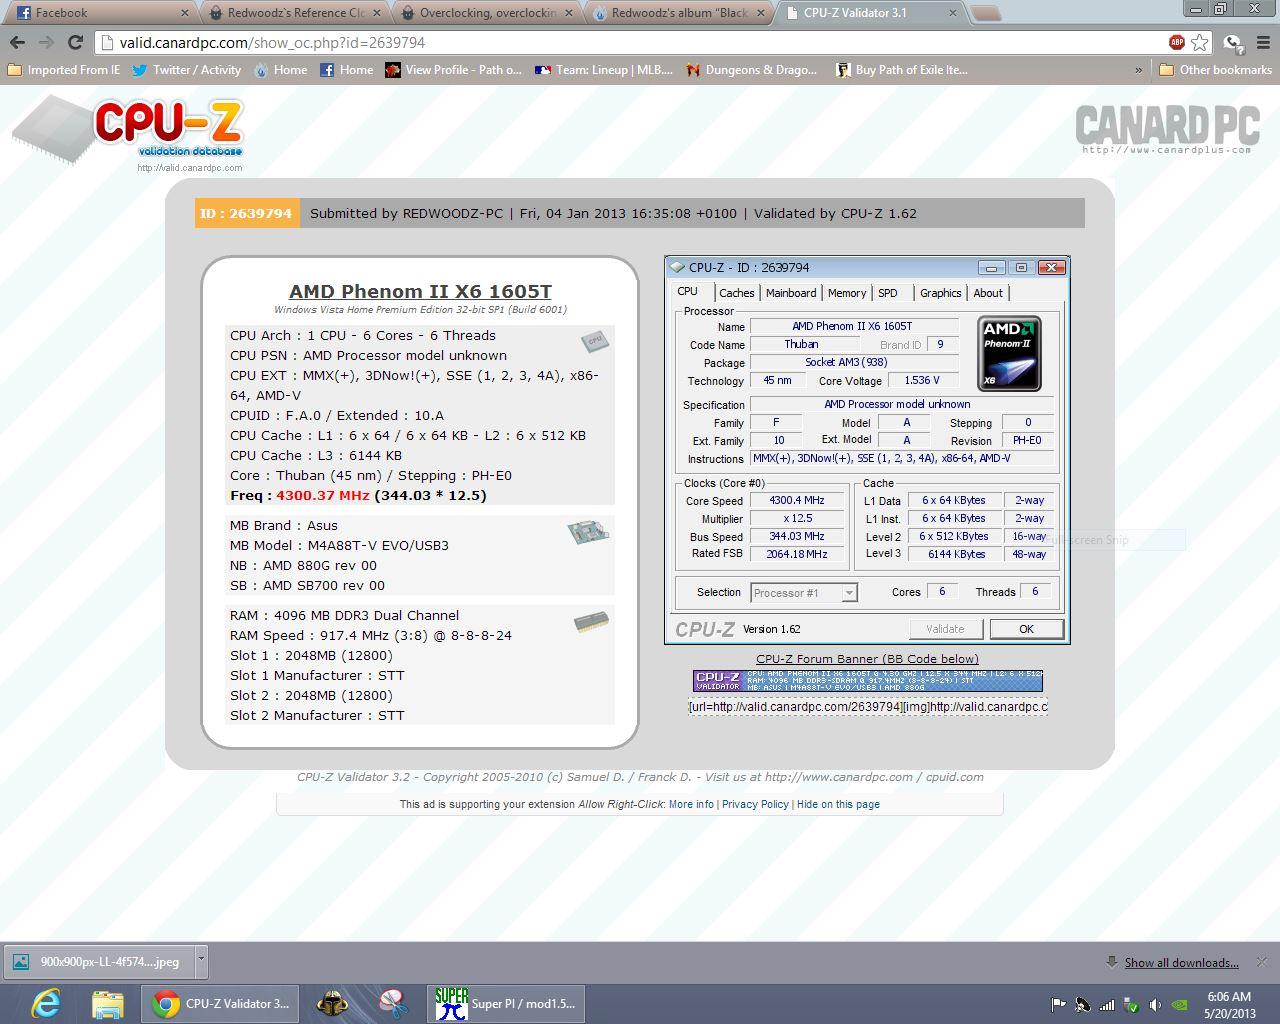1280x1024 pixels.
Task: Click the taskbar clock showing 6:06 AM
Action: [x=1229, y=1004]
